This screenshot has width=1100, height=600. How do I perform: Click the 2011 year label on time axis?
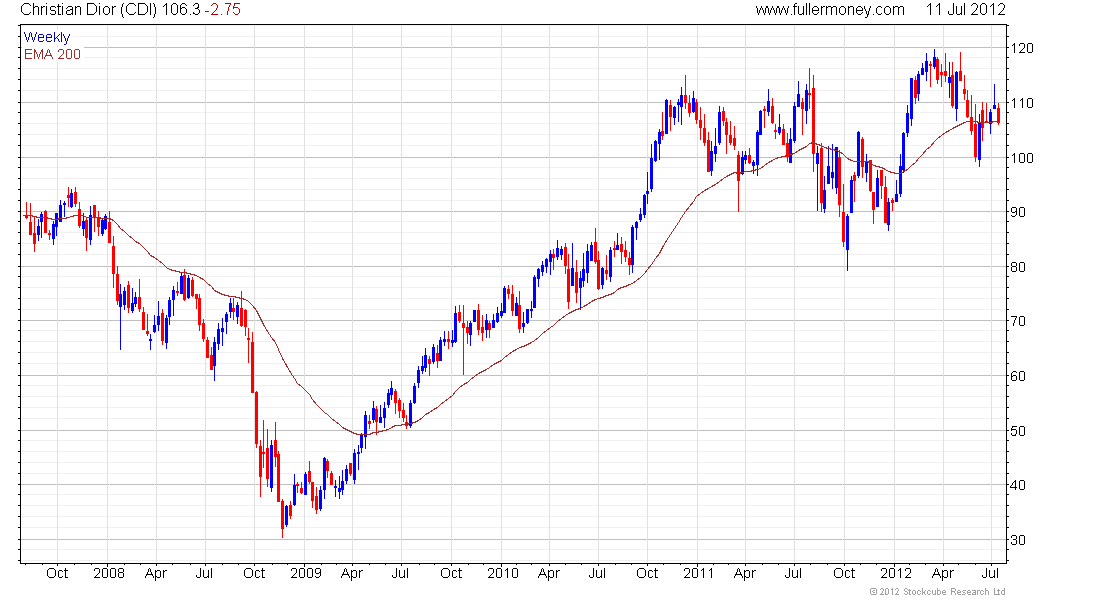click(699, 573)
